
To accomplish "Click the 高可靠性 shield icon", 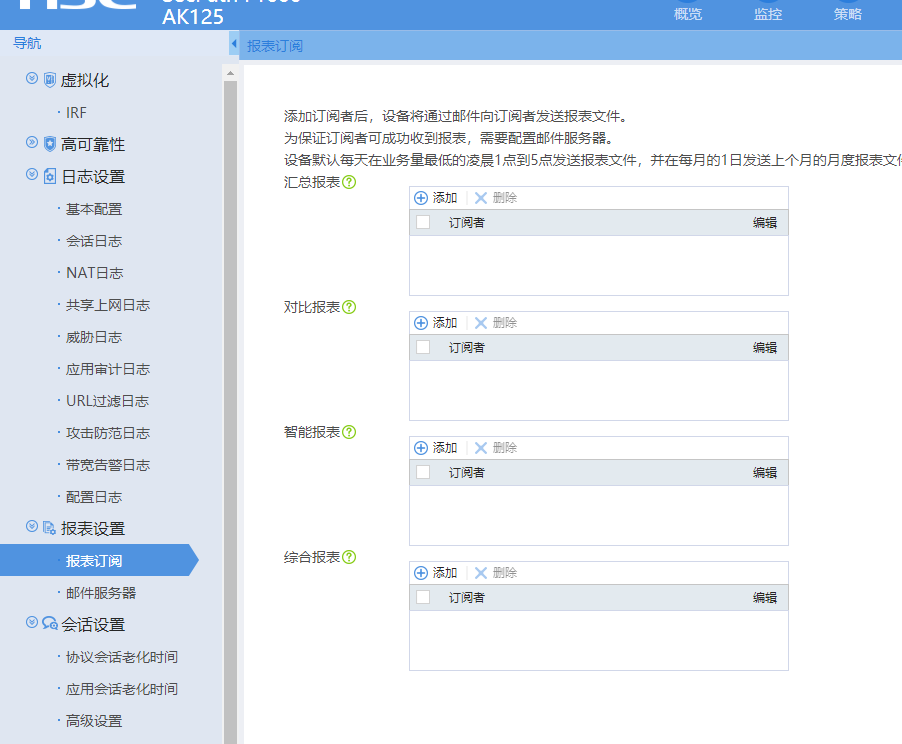I will [x=50, y=144].
